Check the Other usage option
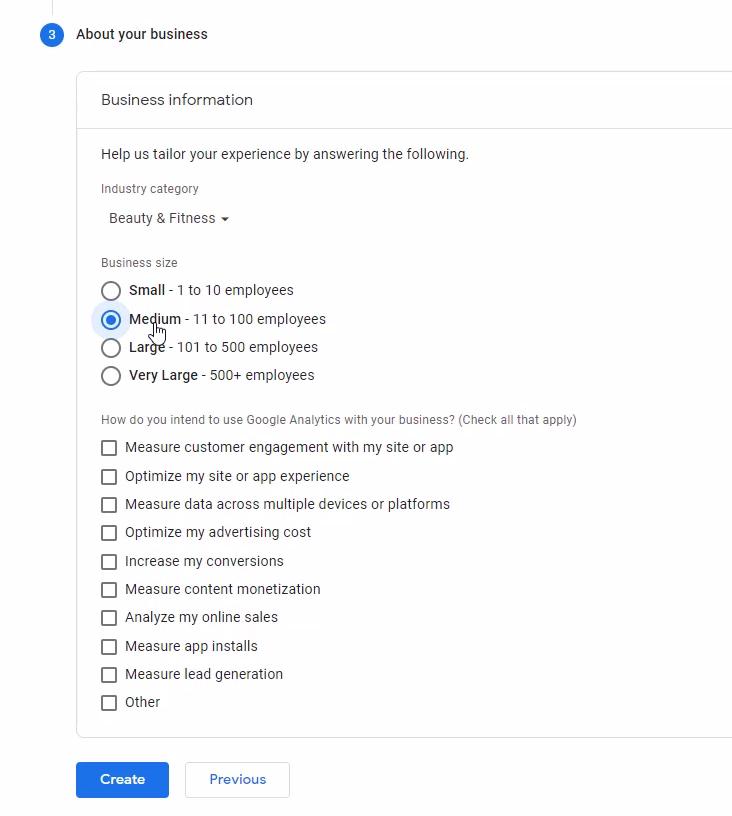This screenshot has width=732, height=816. pyautogui.click(x=109, y=703)
